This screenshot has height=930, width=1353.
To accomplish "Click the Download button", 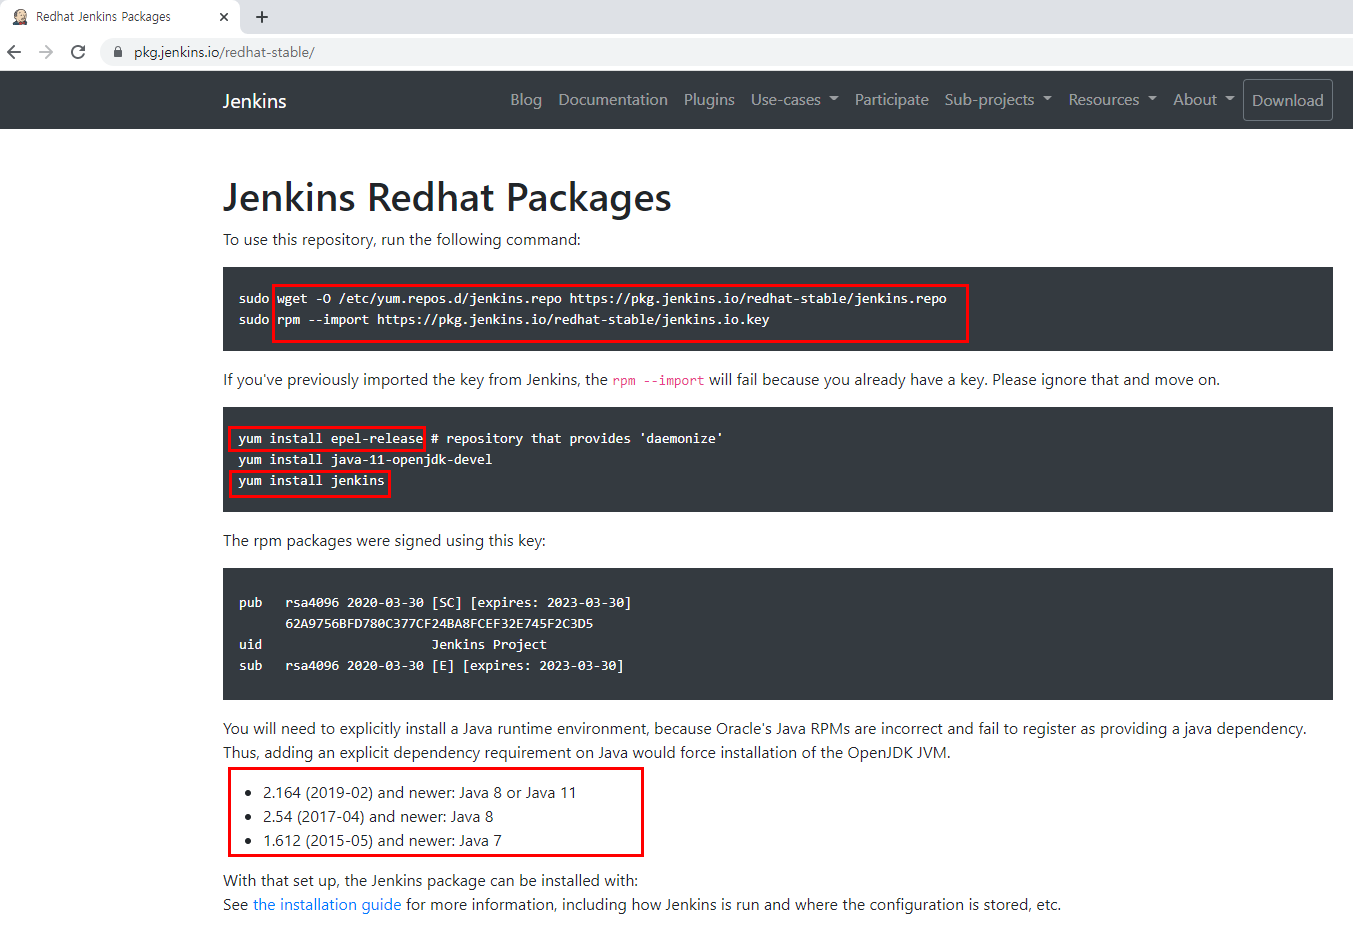I will 1288,100.
